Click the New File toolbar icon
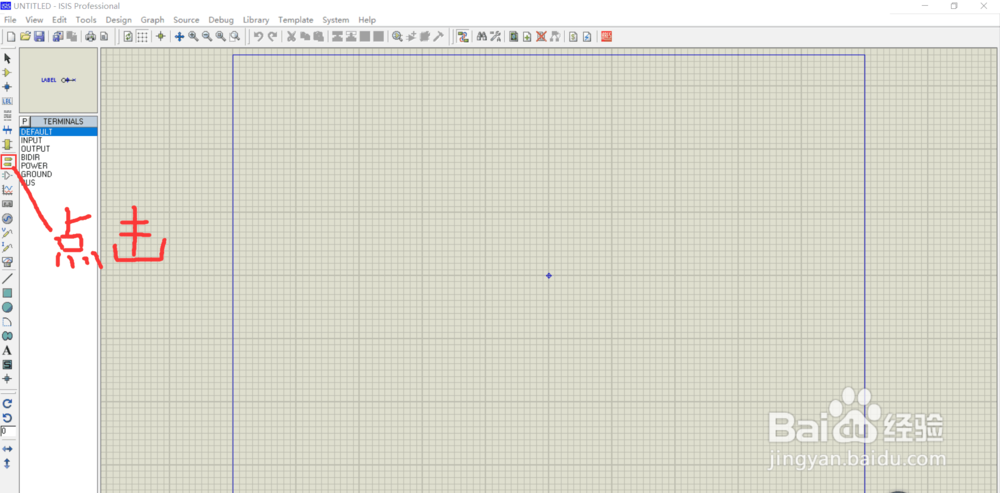Image resolution: width=1000 pixels, height=493 pixels. [11, 37]
